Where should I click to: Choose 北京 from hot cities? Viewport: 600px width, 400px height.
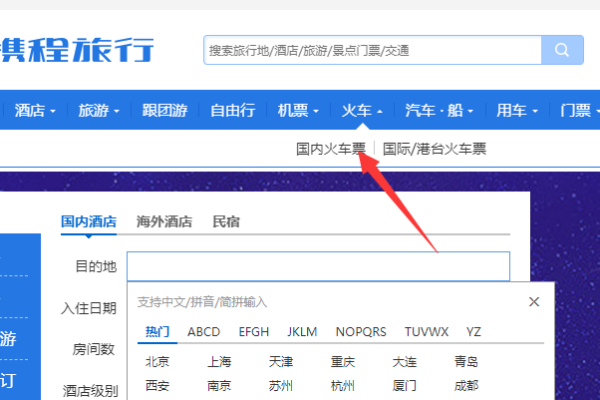tap(158, 362)
